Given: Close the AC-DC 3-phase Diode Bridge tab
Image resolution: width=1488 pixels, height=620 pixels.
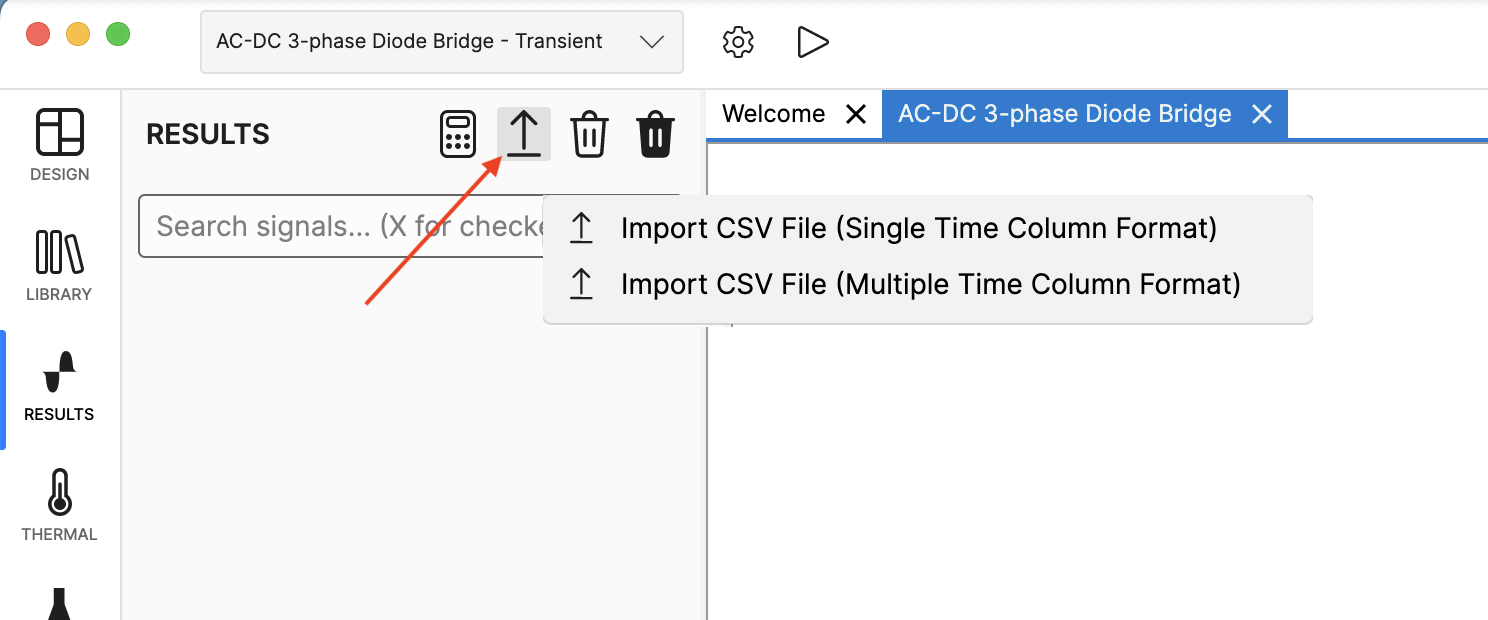Looking at the screenshot, I should [x=1261, y=113].
